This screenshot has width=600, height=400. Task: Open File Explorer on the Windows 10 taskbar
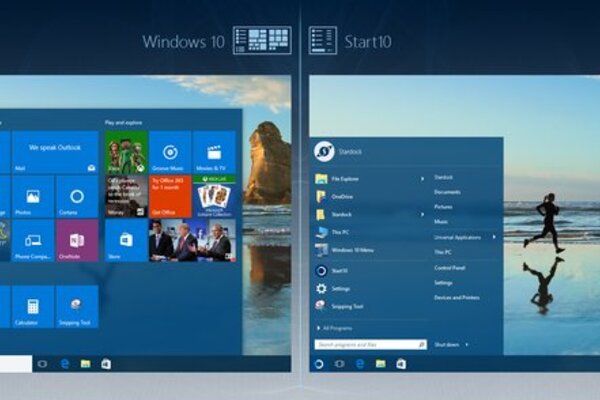click(x=85, y=364)
